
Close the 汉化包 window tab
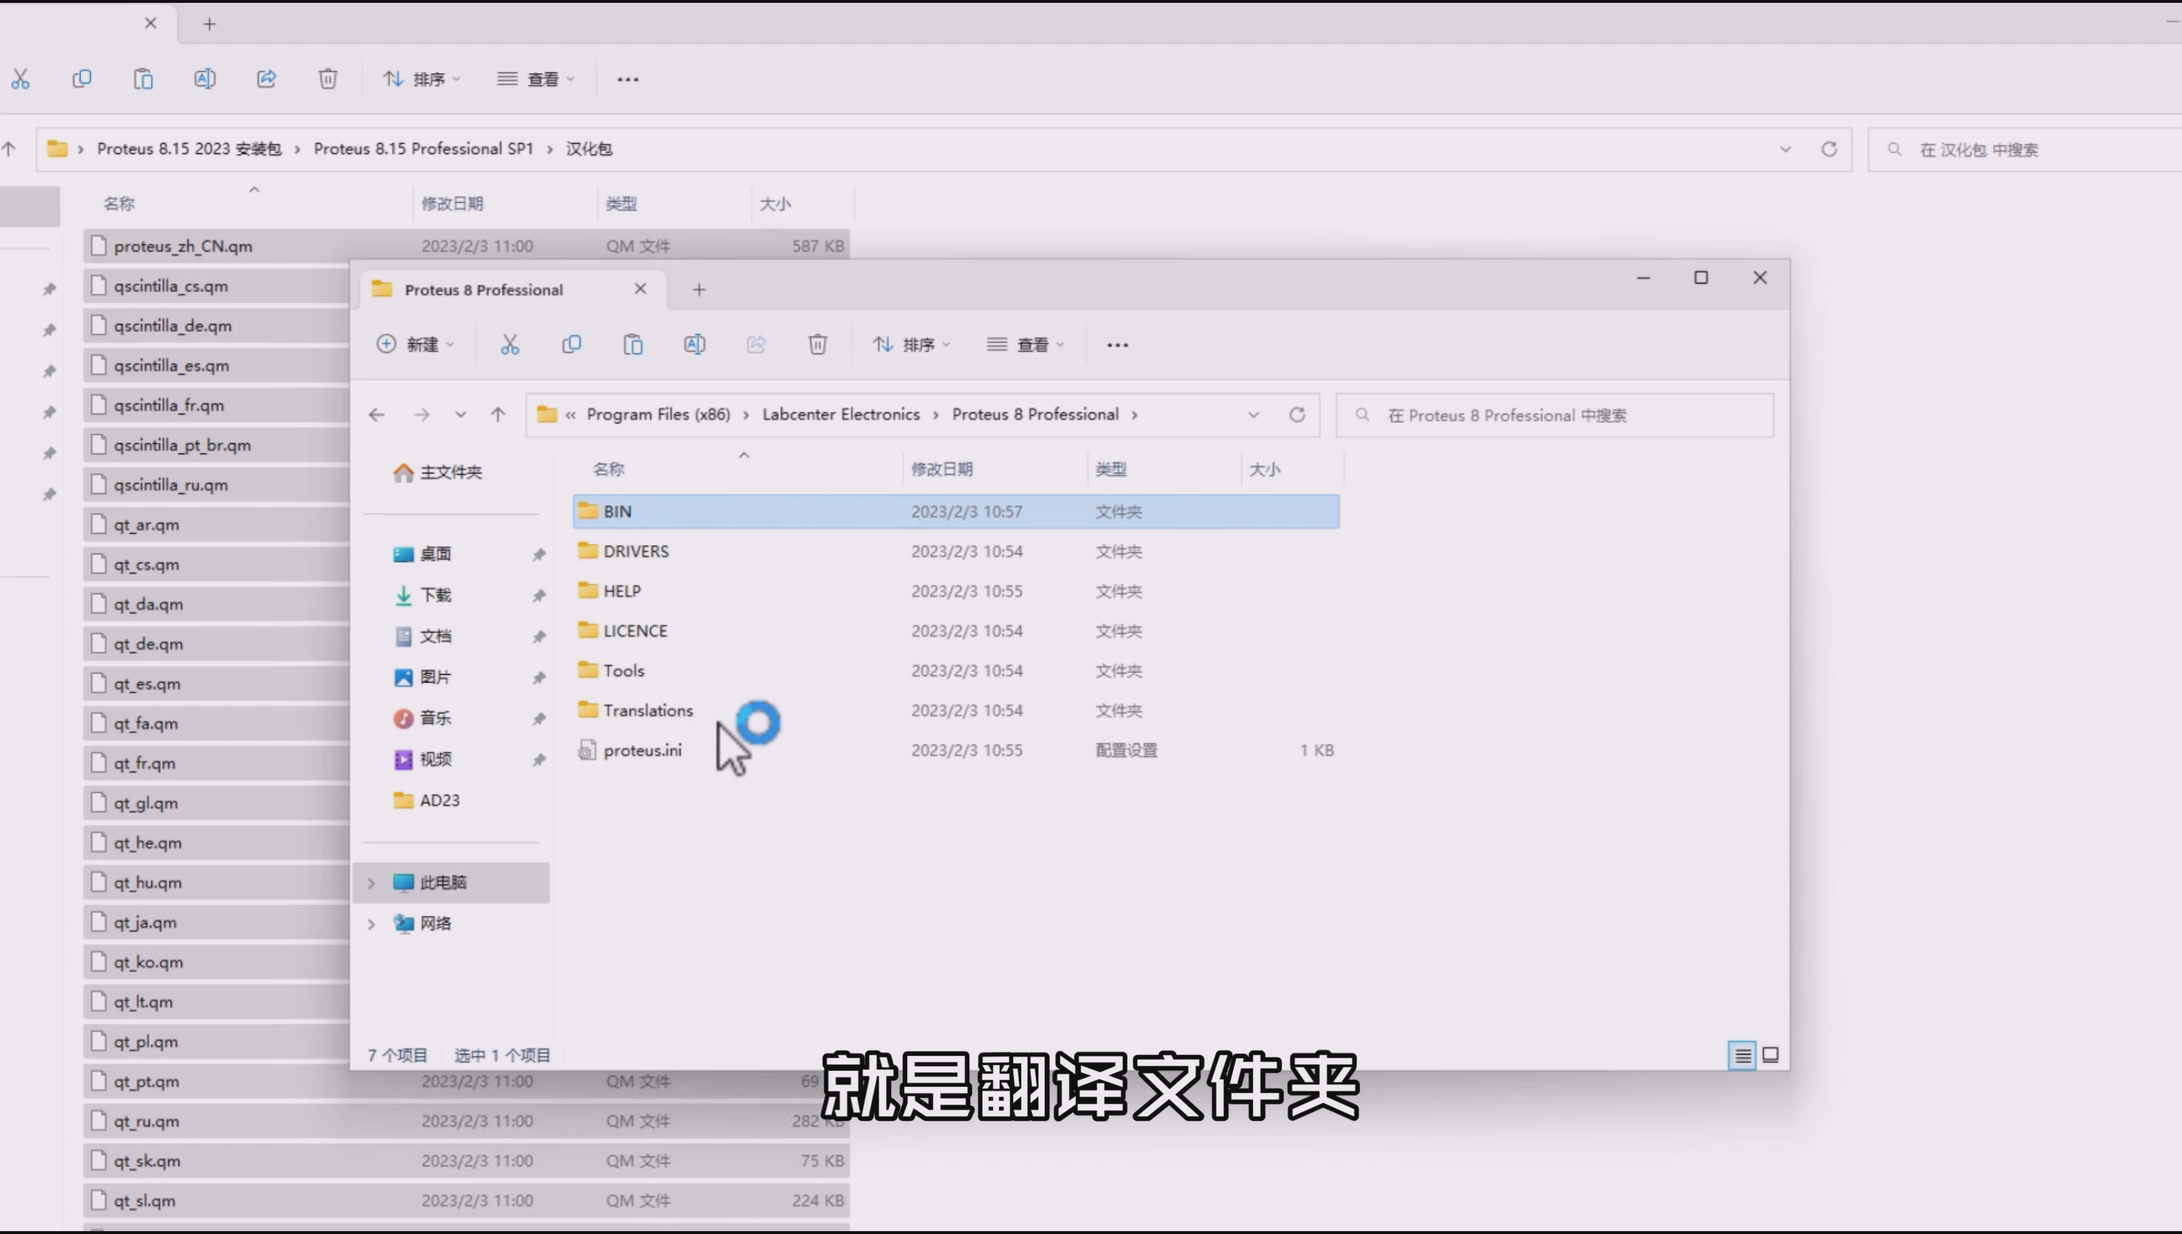click(x=150, y=23)
